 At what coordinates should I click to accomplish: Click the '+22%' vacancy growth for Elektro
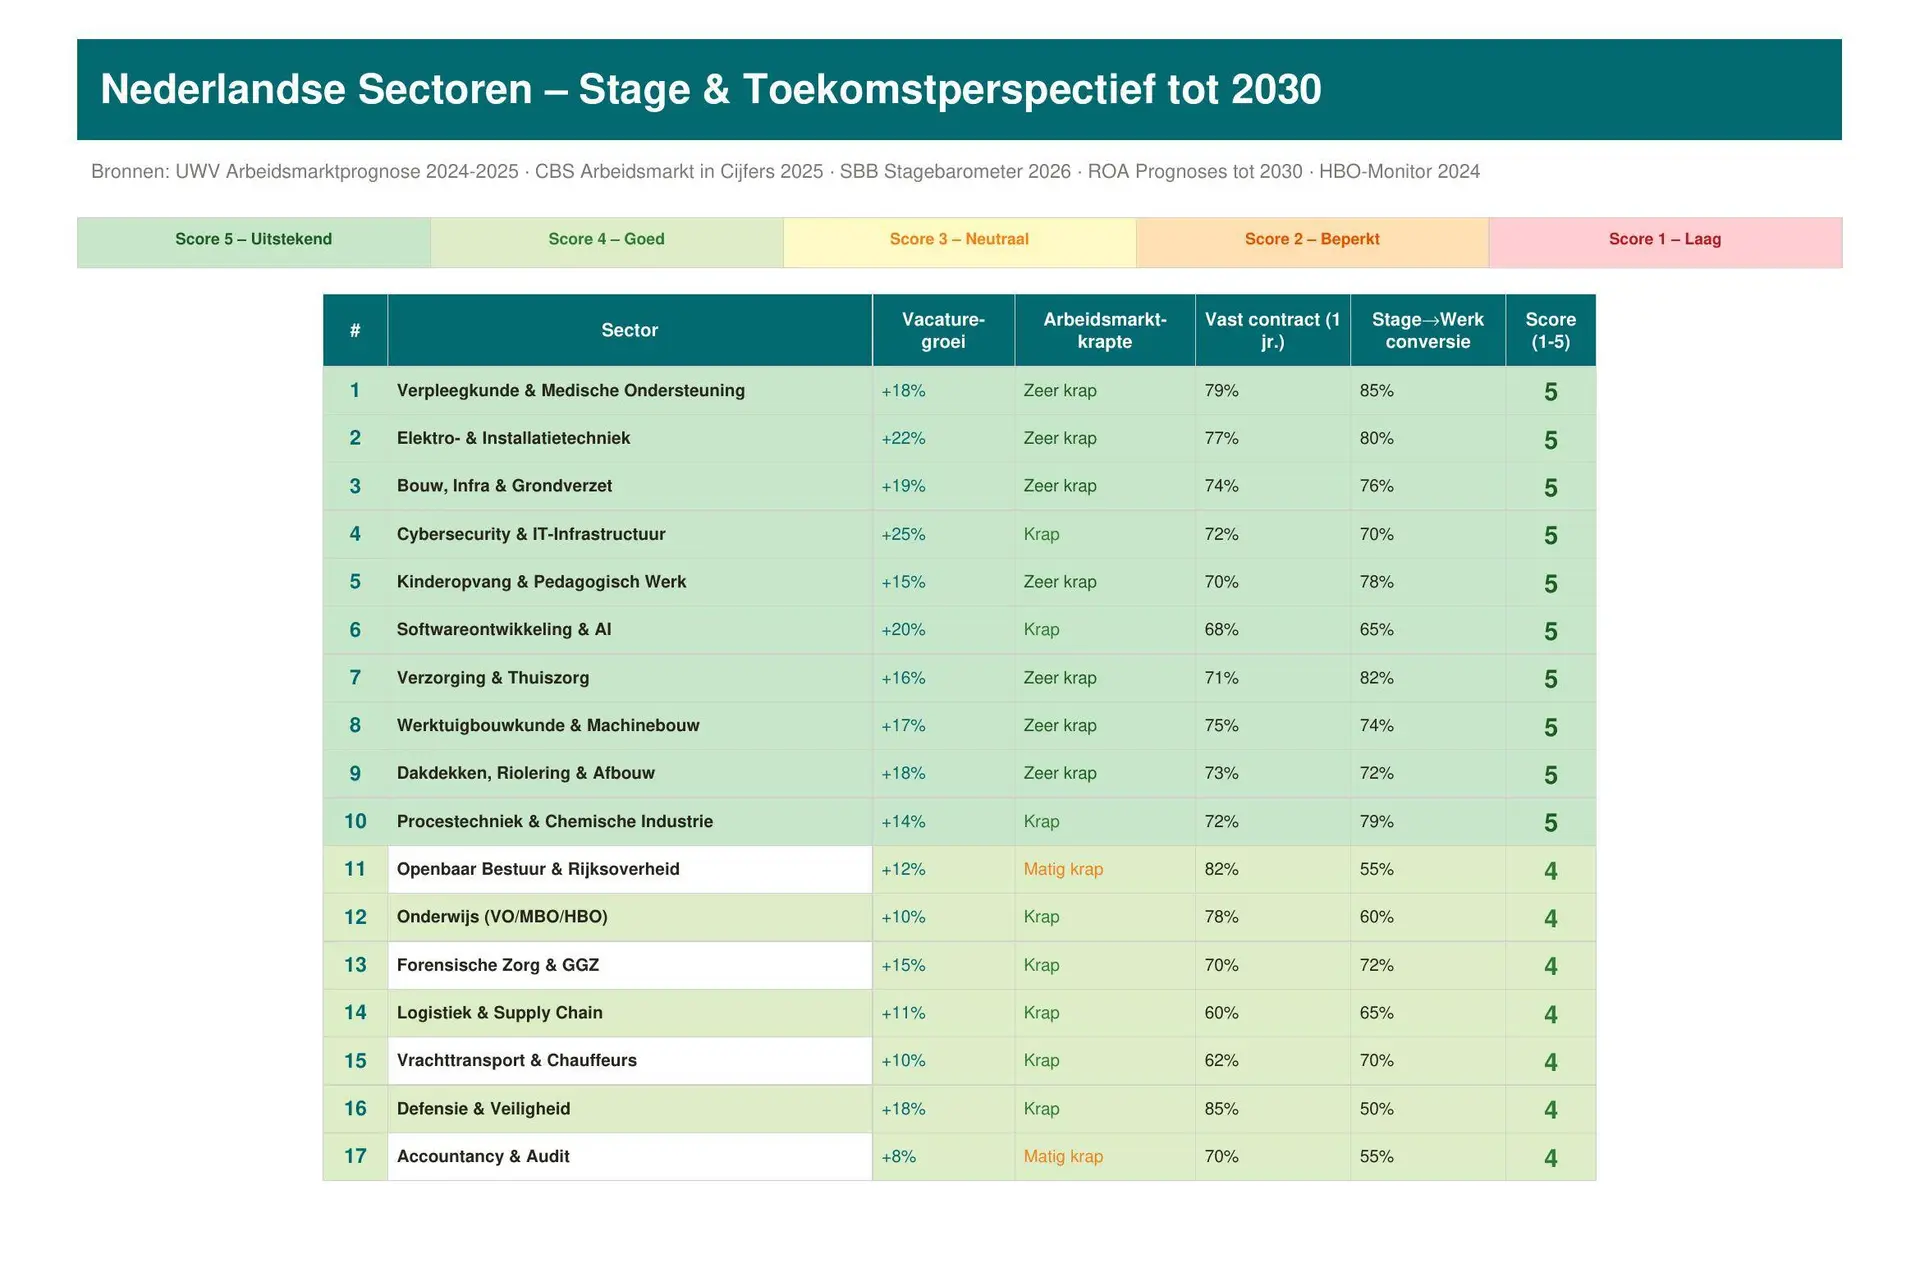tap(903, 438)
